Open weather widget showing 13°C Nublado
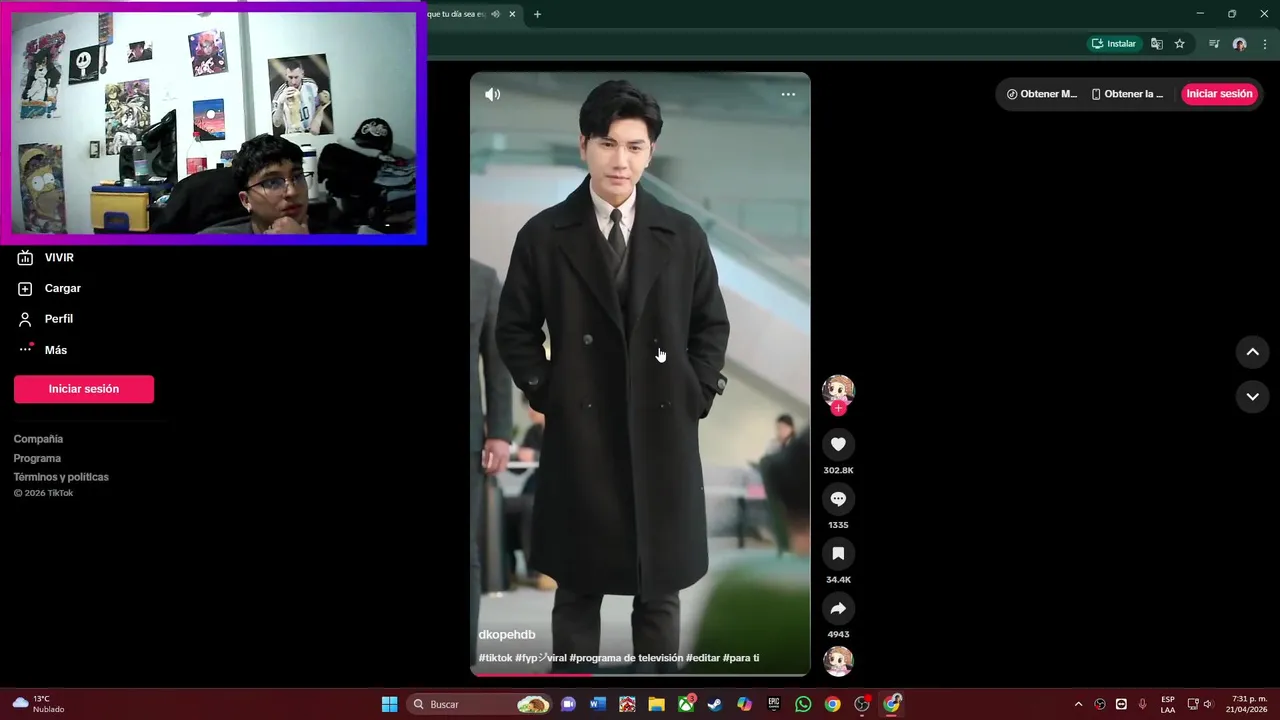The width and height of the screenshot is (1280, 720). coord(38,704)
